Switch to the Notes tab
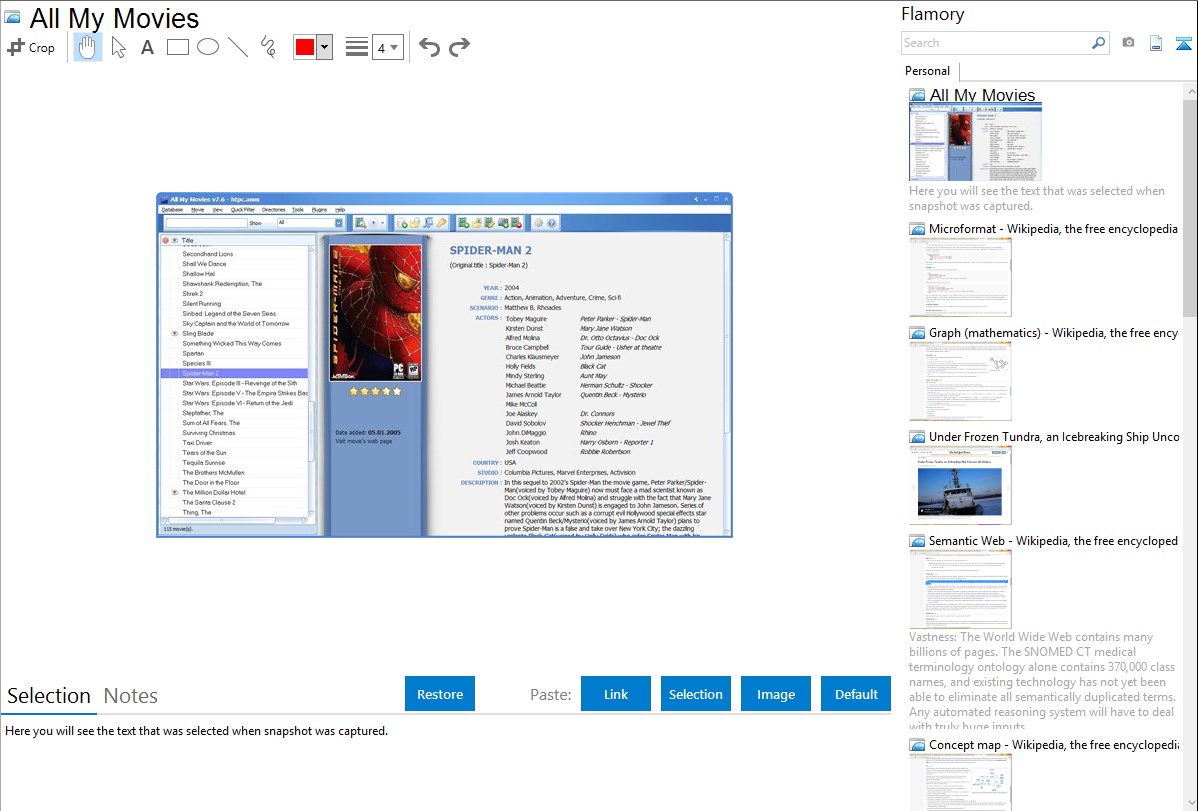This screenshot has width=1198, height=811. tap(131, 696)
